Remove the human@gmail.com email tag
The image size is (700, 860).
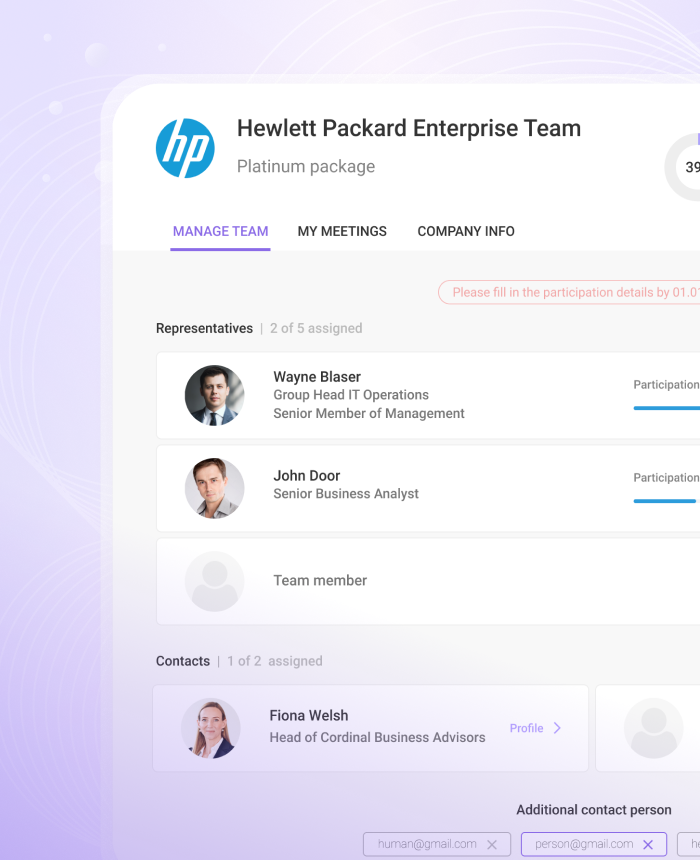pos(492,845)
